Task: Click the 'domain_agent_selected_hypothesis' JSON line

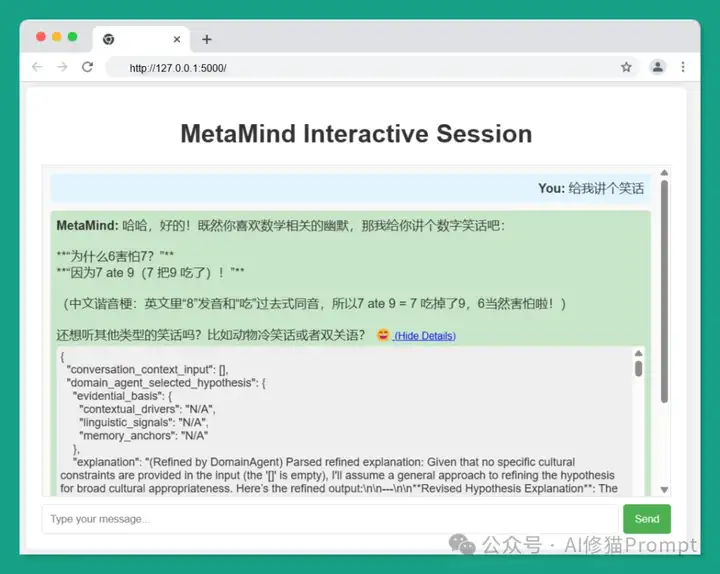Action: [166, 383]
